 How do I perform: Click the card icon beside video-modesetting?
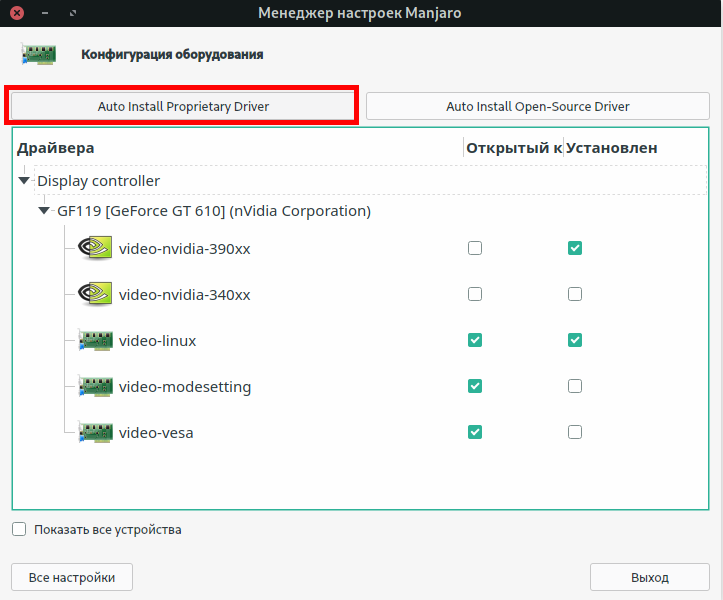point(95,386)
